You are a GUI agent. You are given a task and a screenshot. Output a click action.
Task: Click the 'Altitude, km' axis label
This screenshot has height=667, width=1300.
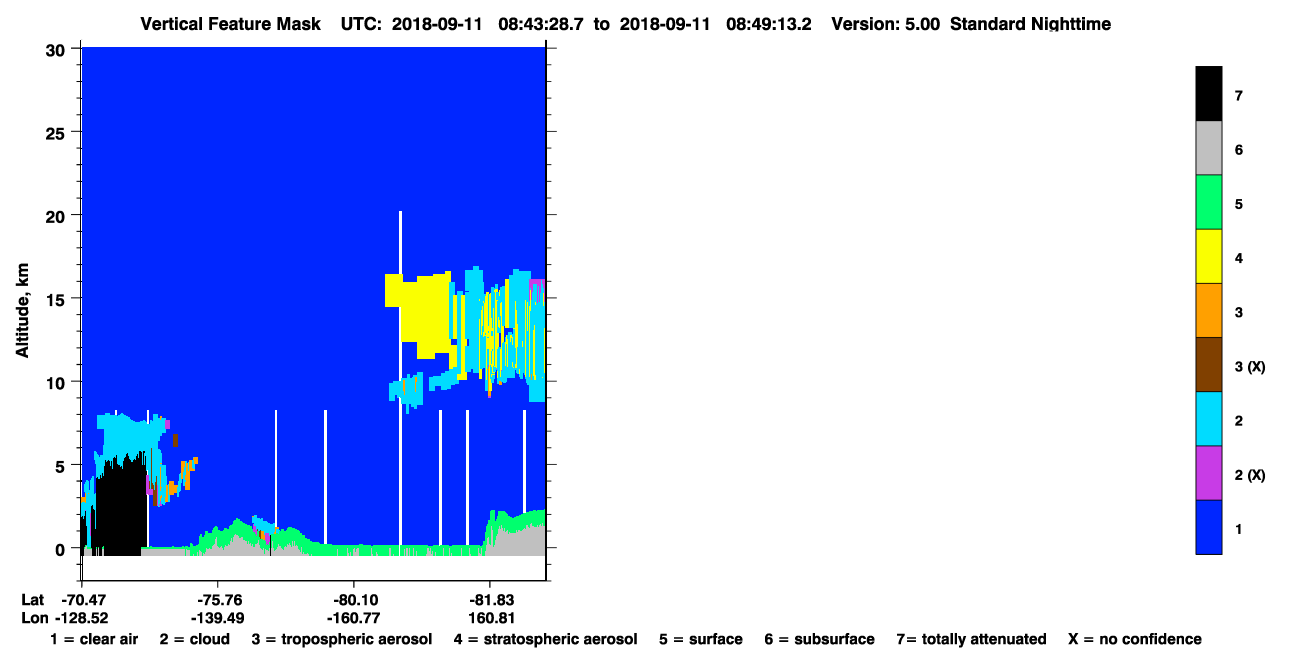click(22, 312)
